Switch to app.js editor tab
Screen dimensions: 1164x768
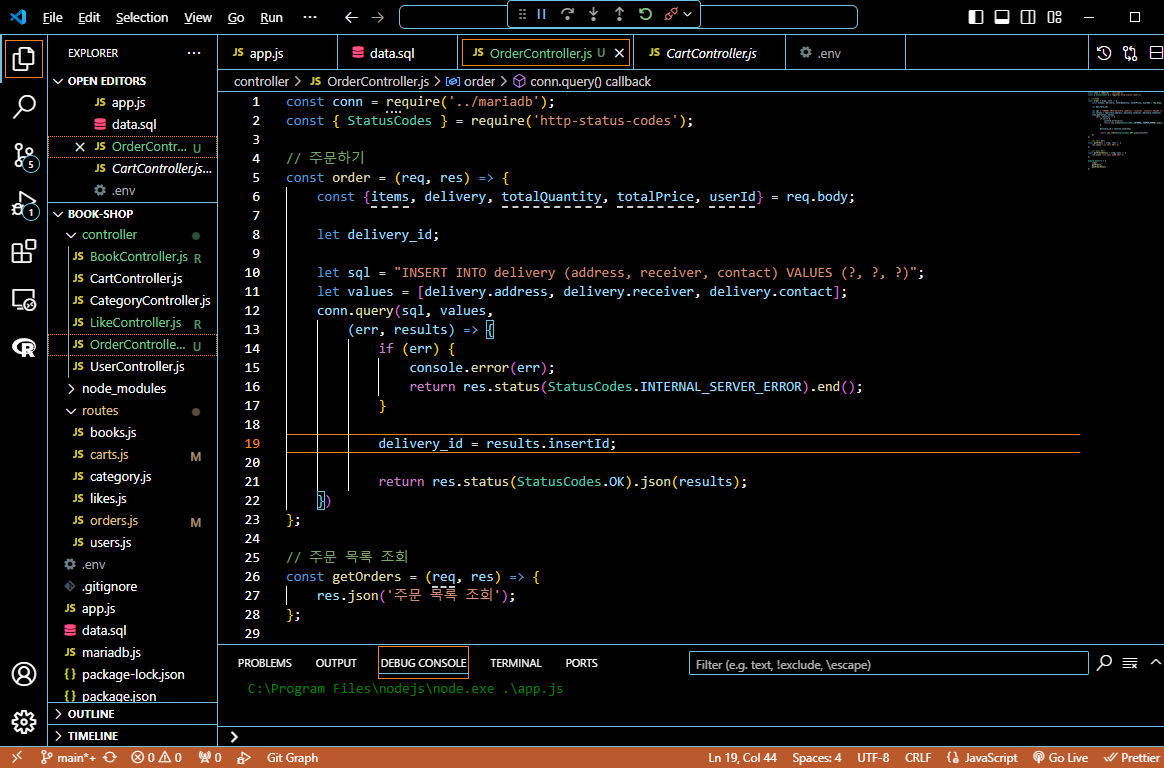tap(267, 53)
